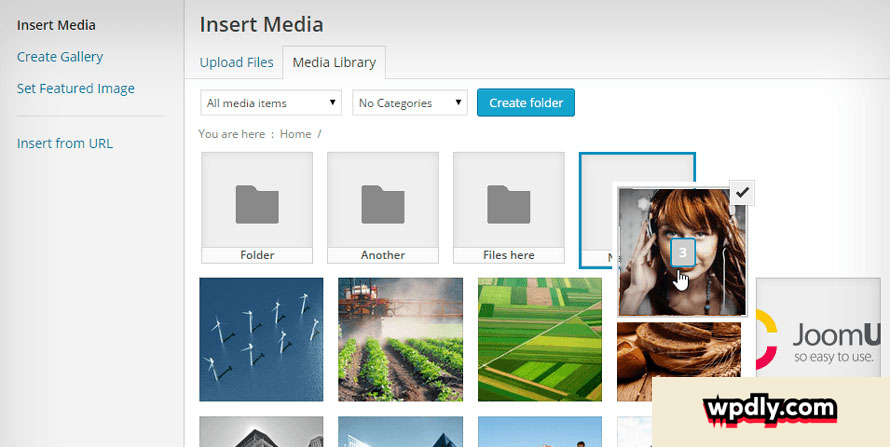Select Insert Media in the sidebar

[x=56, y=26]
